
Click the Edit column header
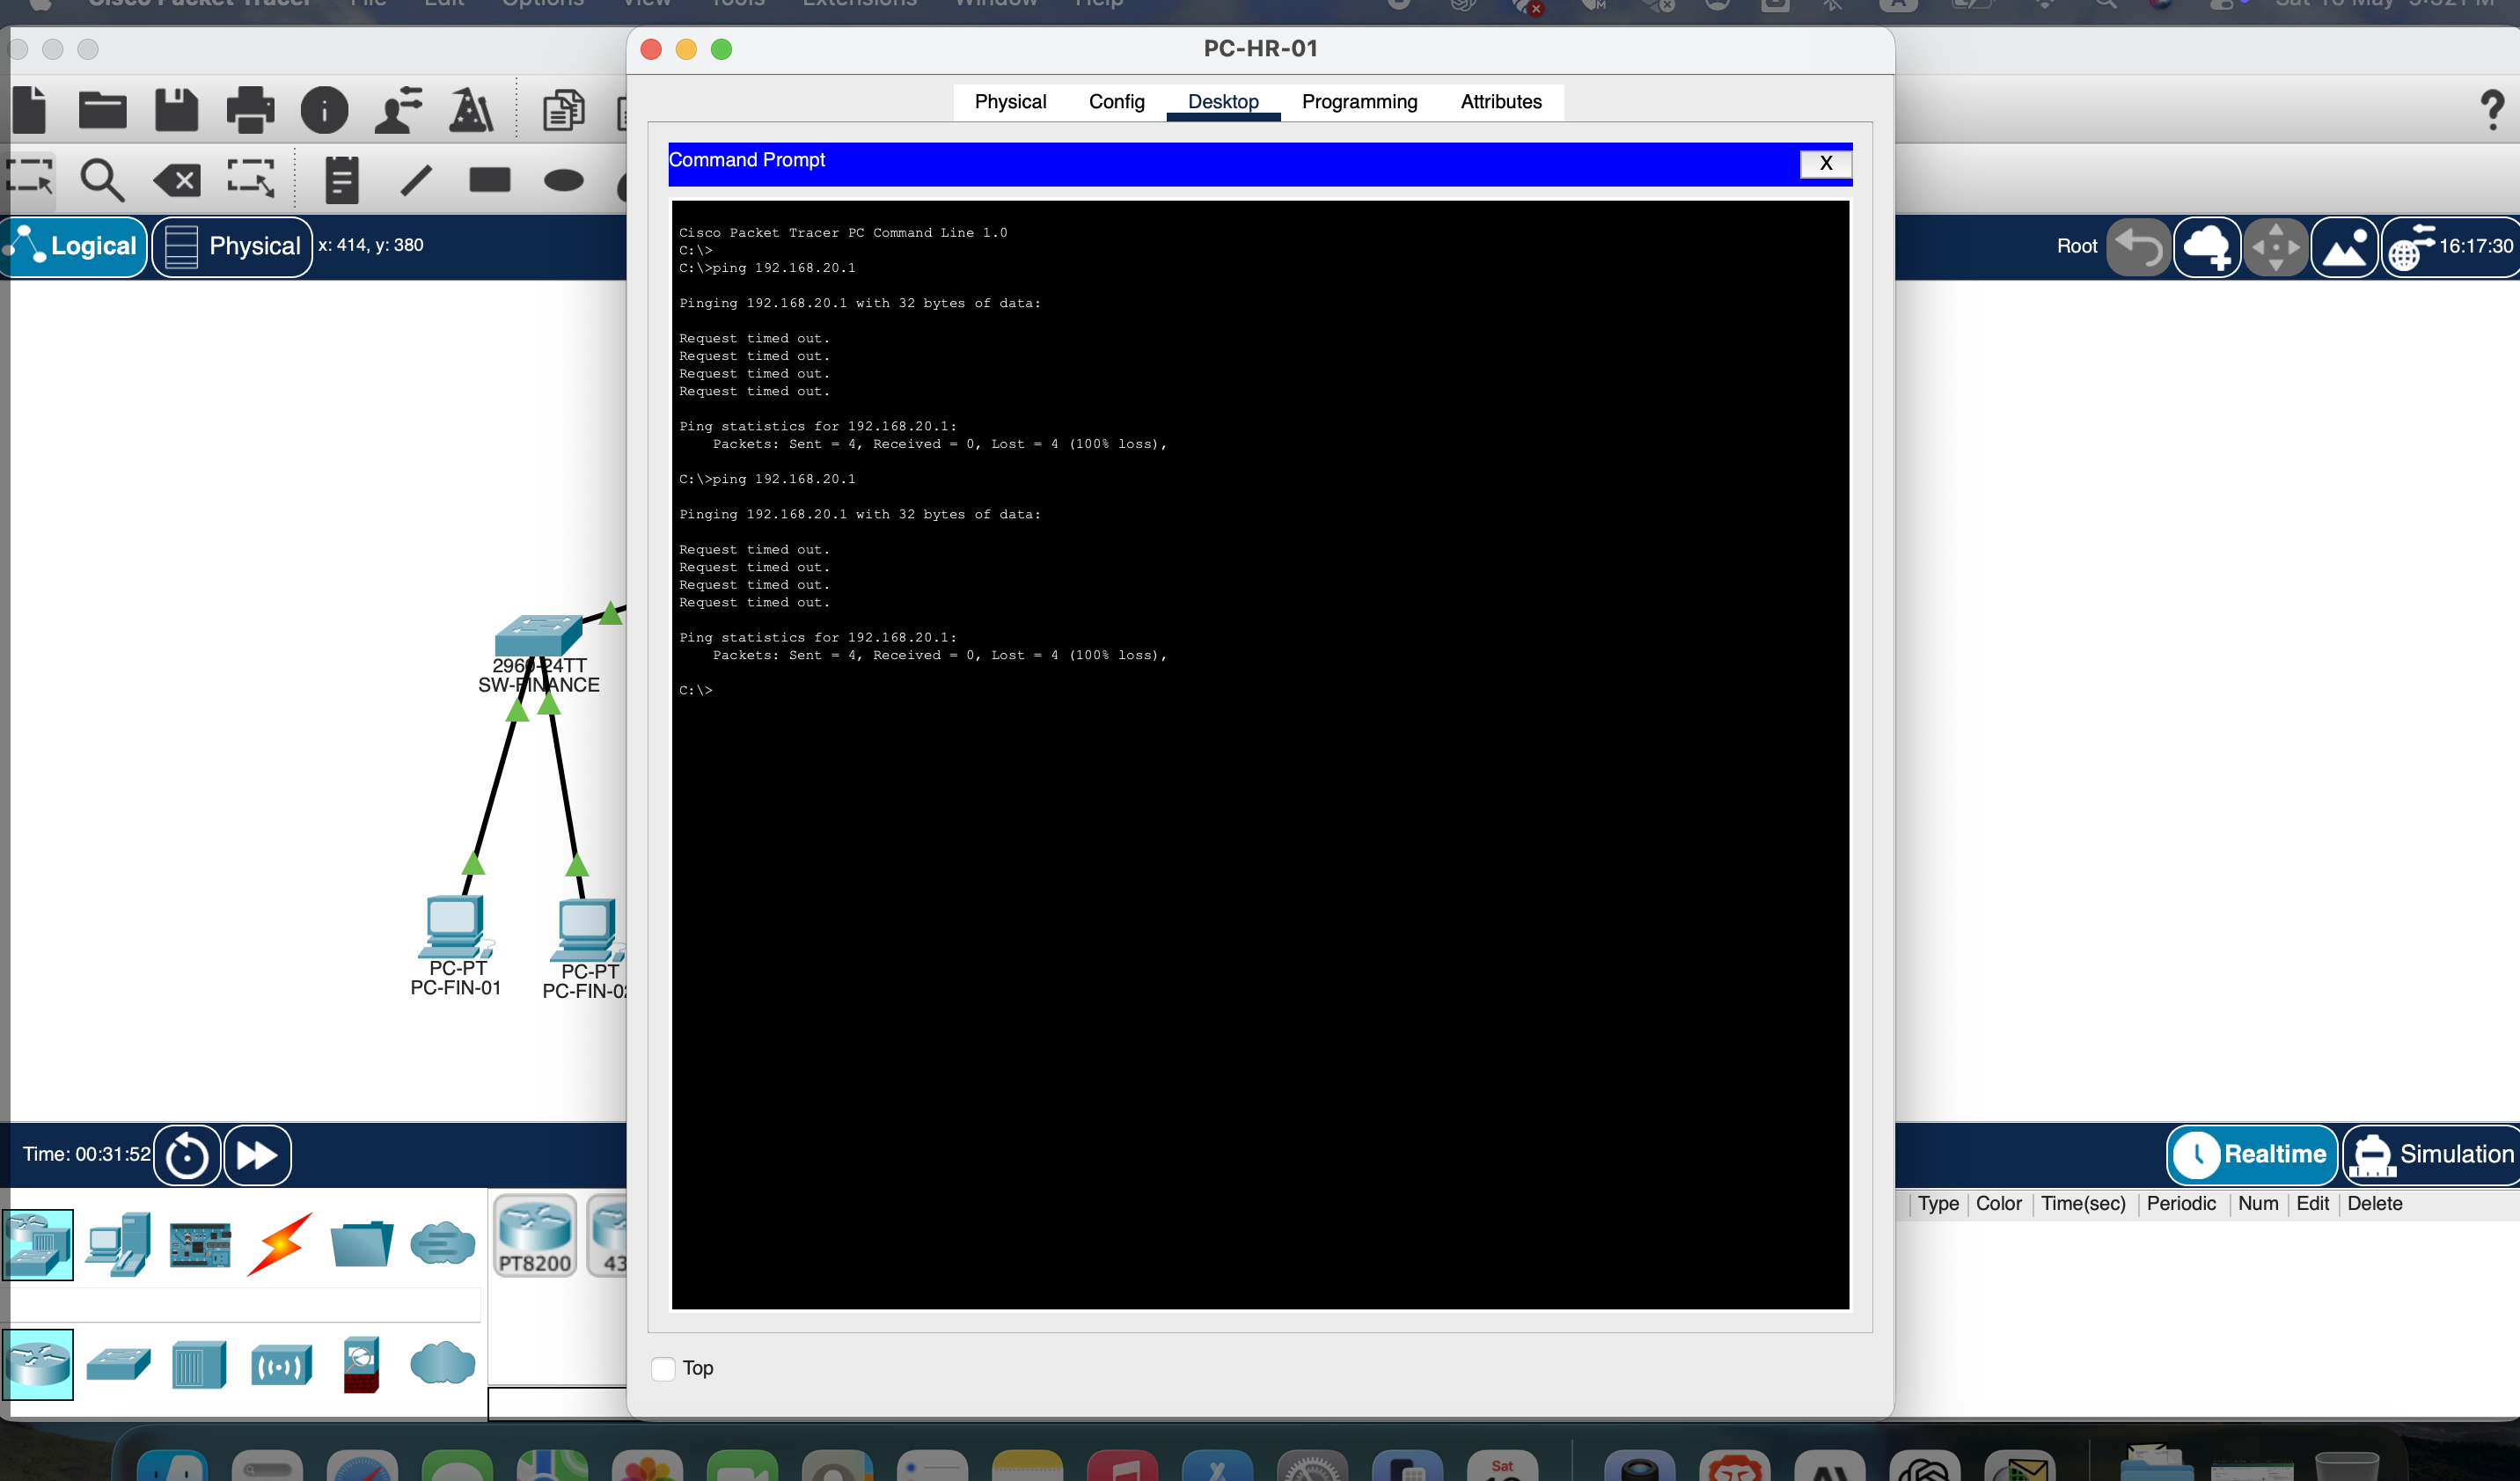2312,1203
